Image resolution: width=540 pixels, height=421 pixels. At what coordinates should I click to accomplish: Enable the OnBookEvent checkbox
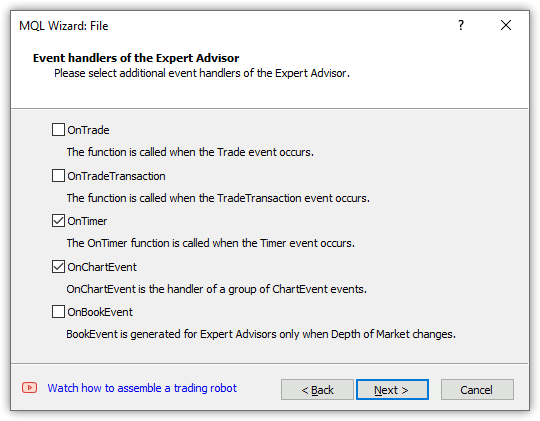(x=58, y=312)
